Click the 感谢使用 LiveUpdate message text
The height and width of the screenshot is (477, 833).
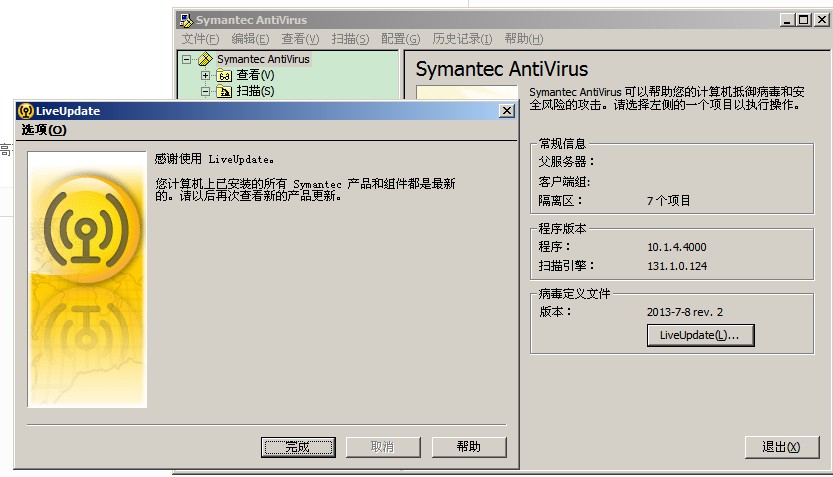[214, 159]
